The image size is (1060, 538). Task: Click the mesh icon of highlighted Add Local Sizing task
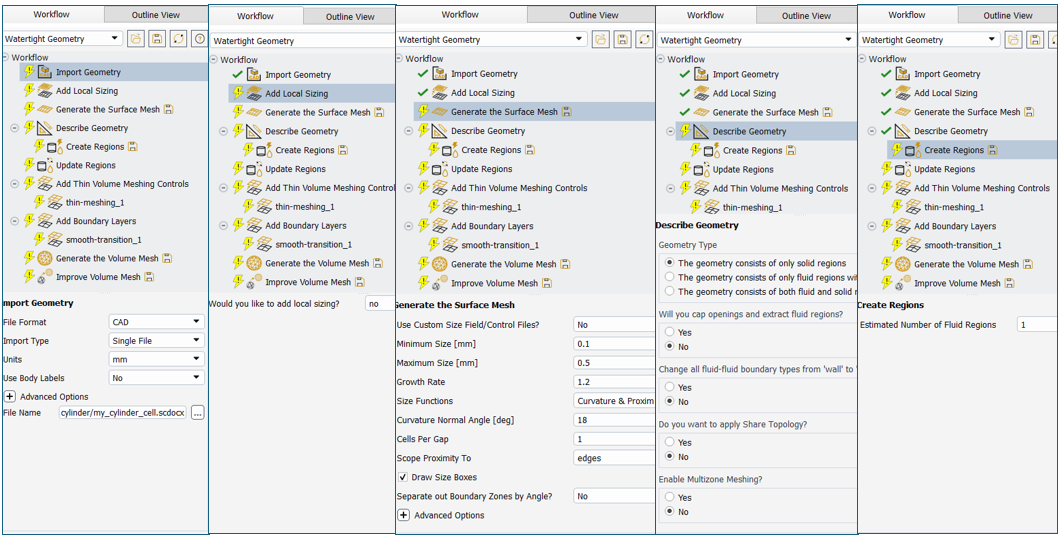coord(254,93)
